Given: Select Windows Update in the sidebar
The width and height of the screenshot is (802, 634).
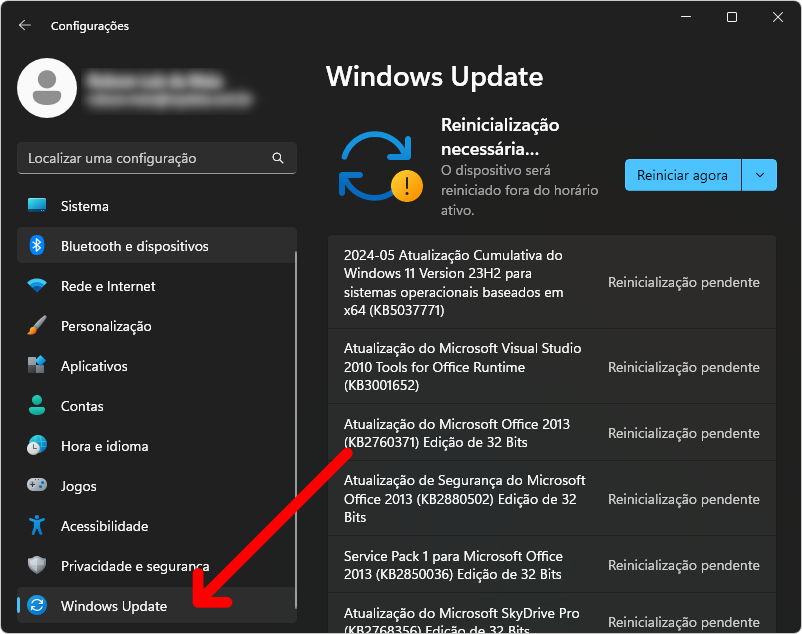Looking at the screenshot, I should pos(113,606).
